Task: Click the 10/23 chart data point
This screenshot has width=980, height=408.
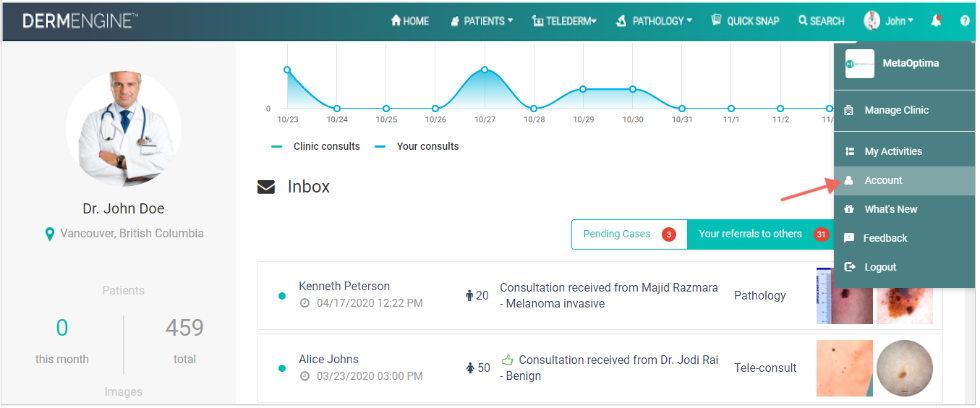Action: (x=287, y=69)
